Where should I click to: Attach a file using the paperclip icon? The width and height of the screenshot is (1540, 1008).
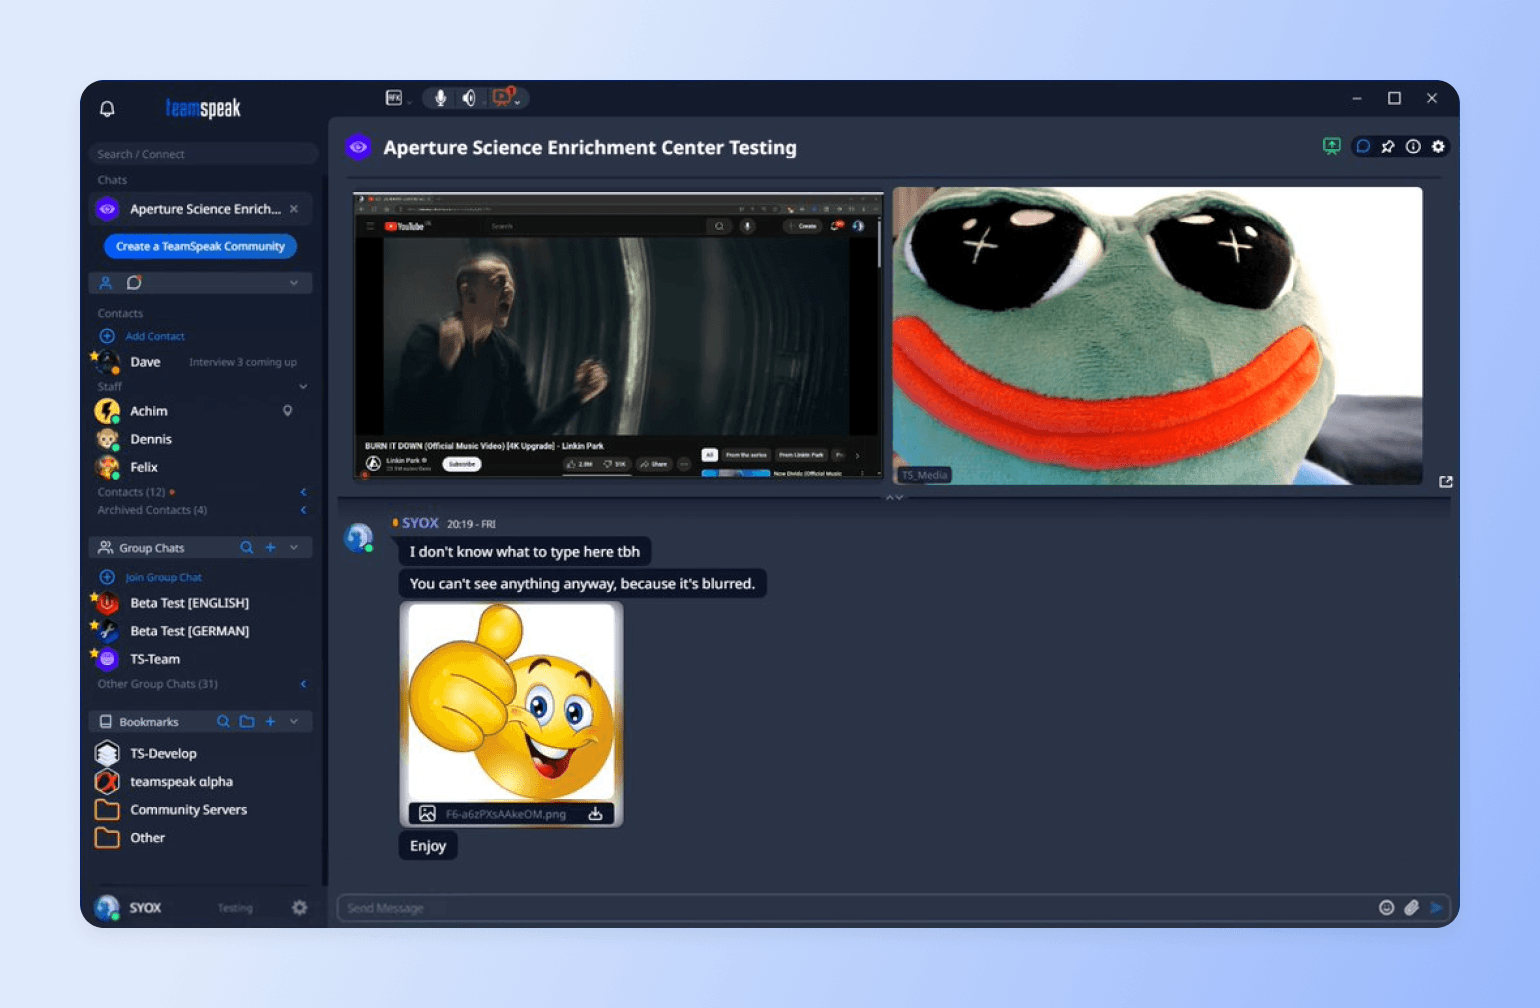[x=1413, y=908]
